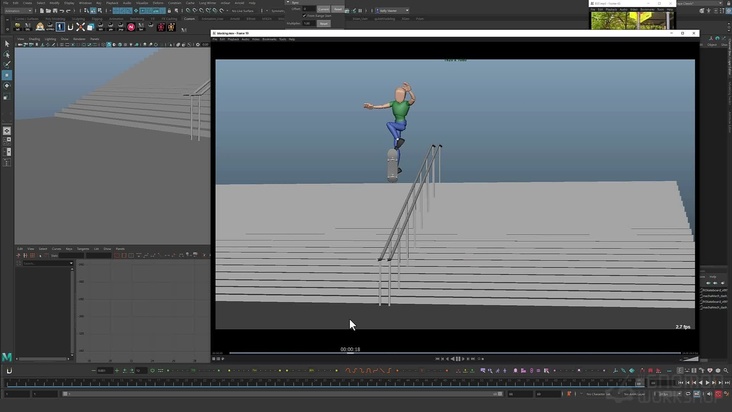
Task: Open the Graph Editor Curves menu
Action: pyautogui.click(x=56, y=249)
